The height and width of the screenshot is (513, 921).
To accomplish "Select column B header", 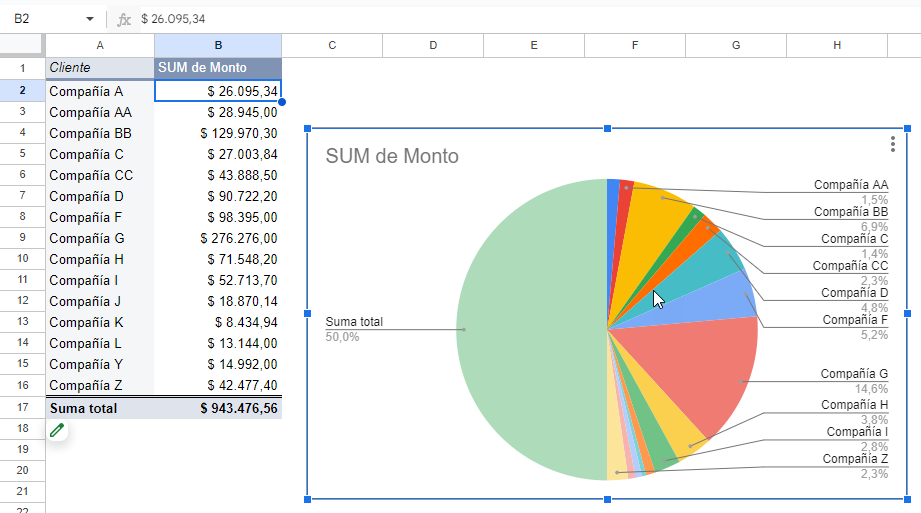I will pos(218,45).
